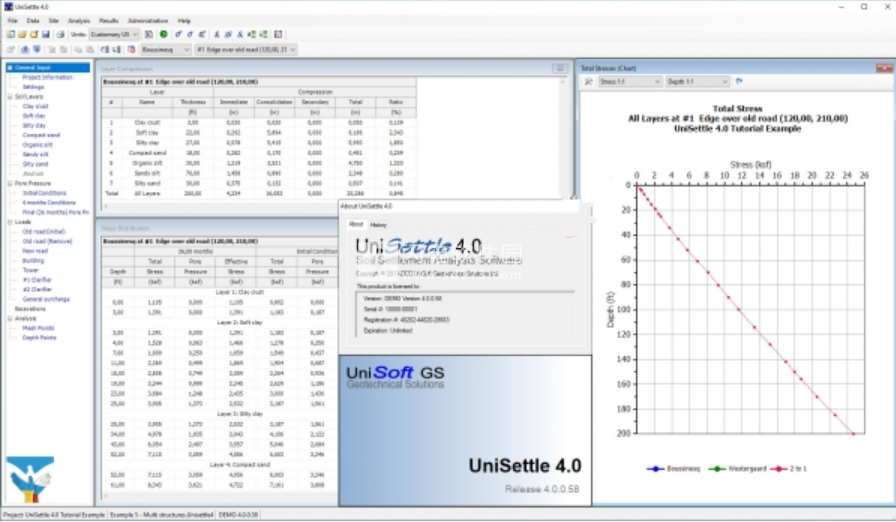Viewport: 896px width, 522px height.
Task: Select Building load item
Action: (33, 260)
